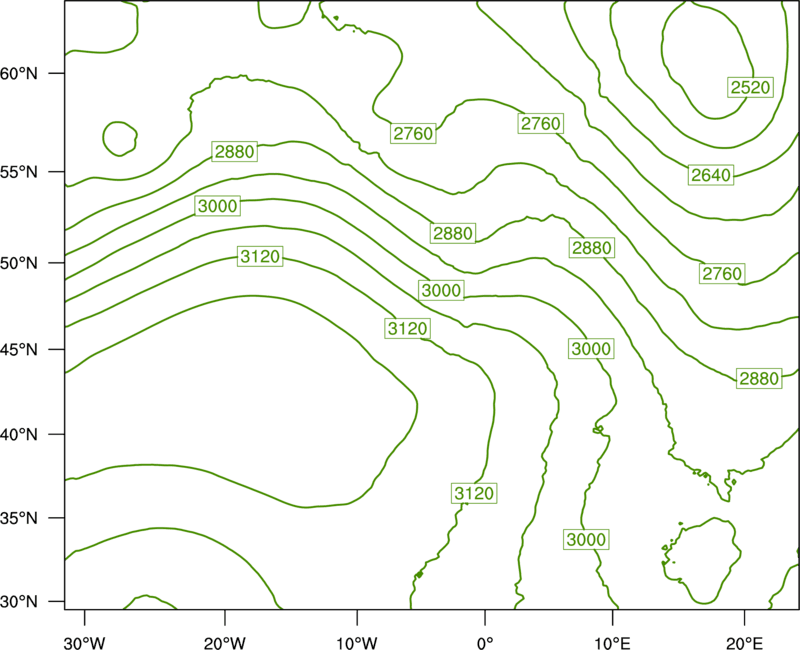Select the westernmost 2760 contour label
Image resolution: width=800 pixels, height=650 pixels.
(x=413, y=133)
